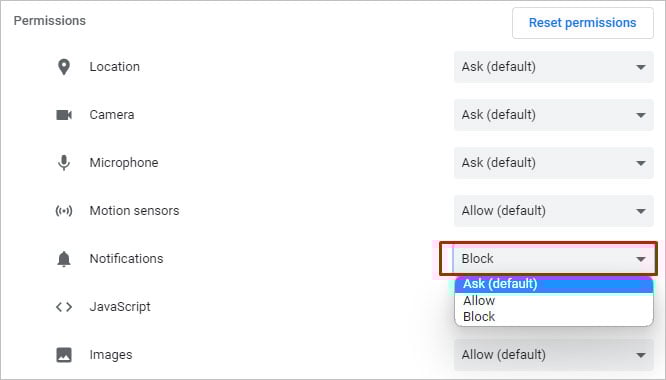This screenshot has width=666, height=380.
Task: Click the Location pin icon
Action: pos(64,67)
